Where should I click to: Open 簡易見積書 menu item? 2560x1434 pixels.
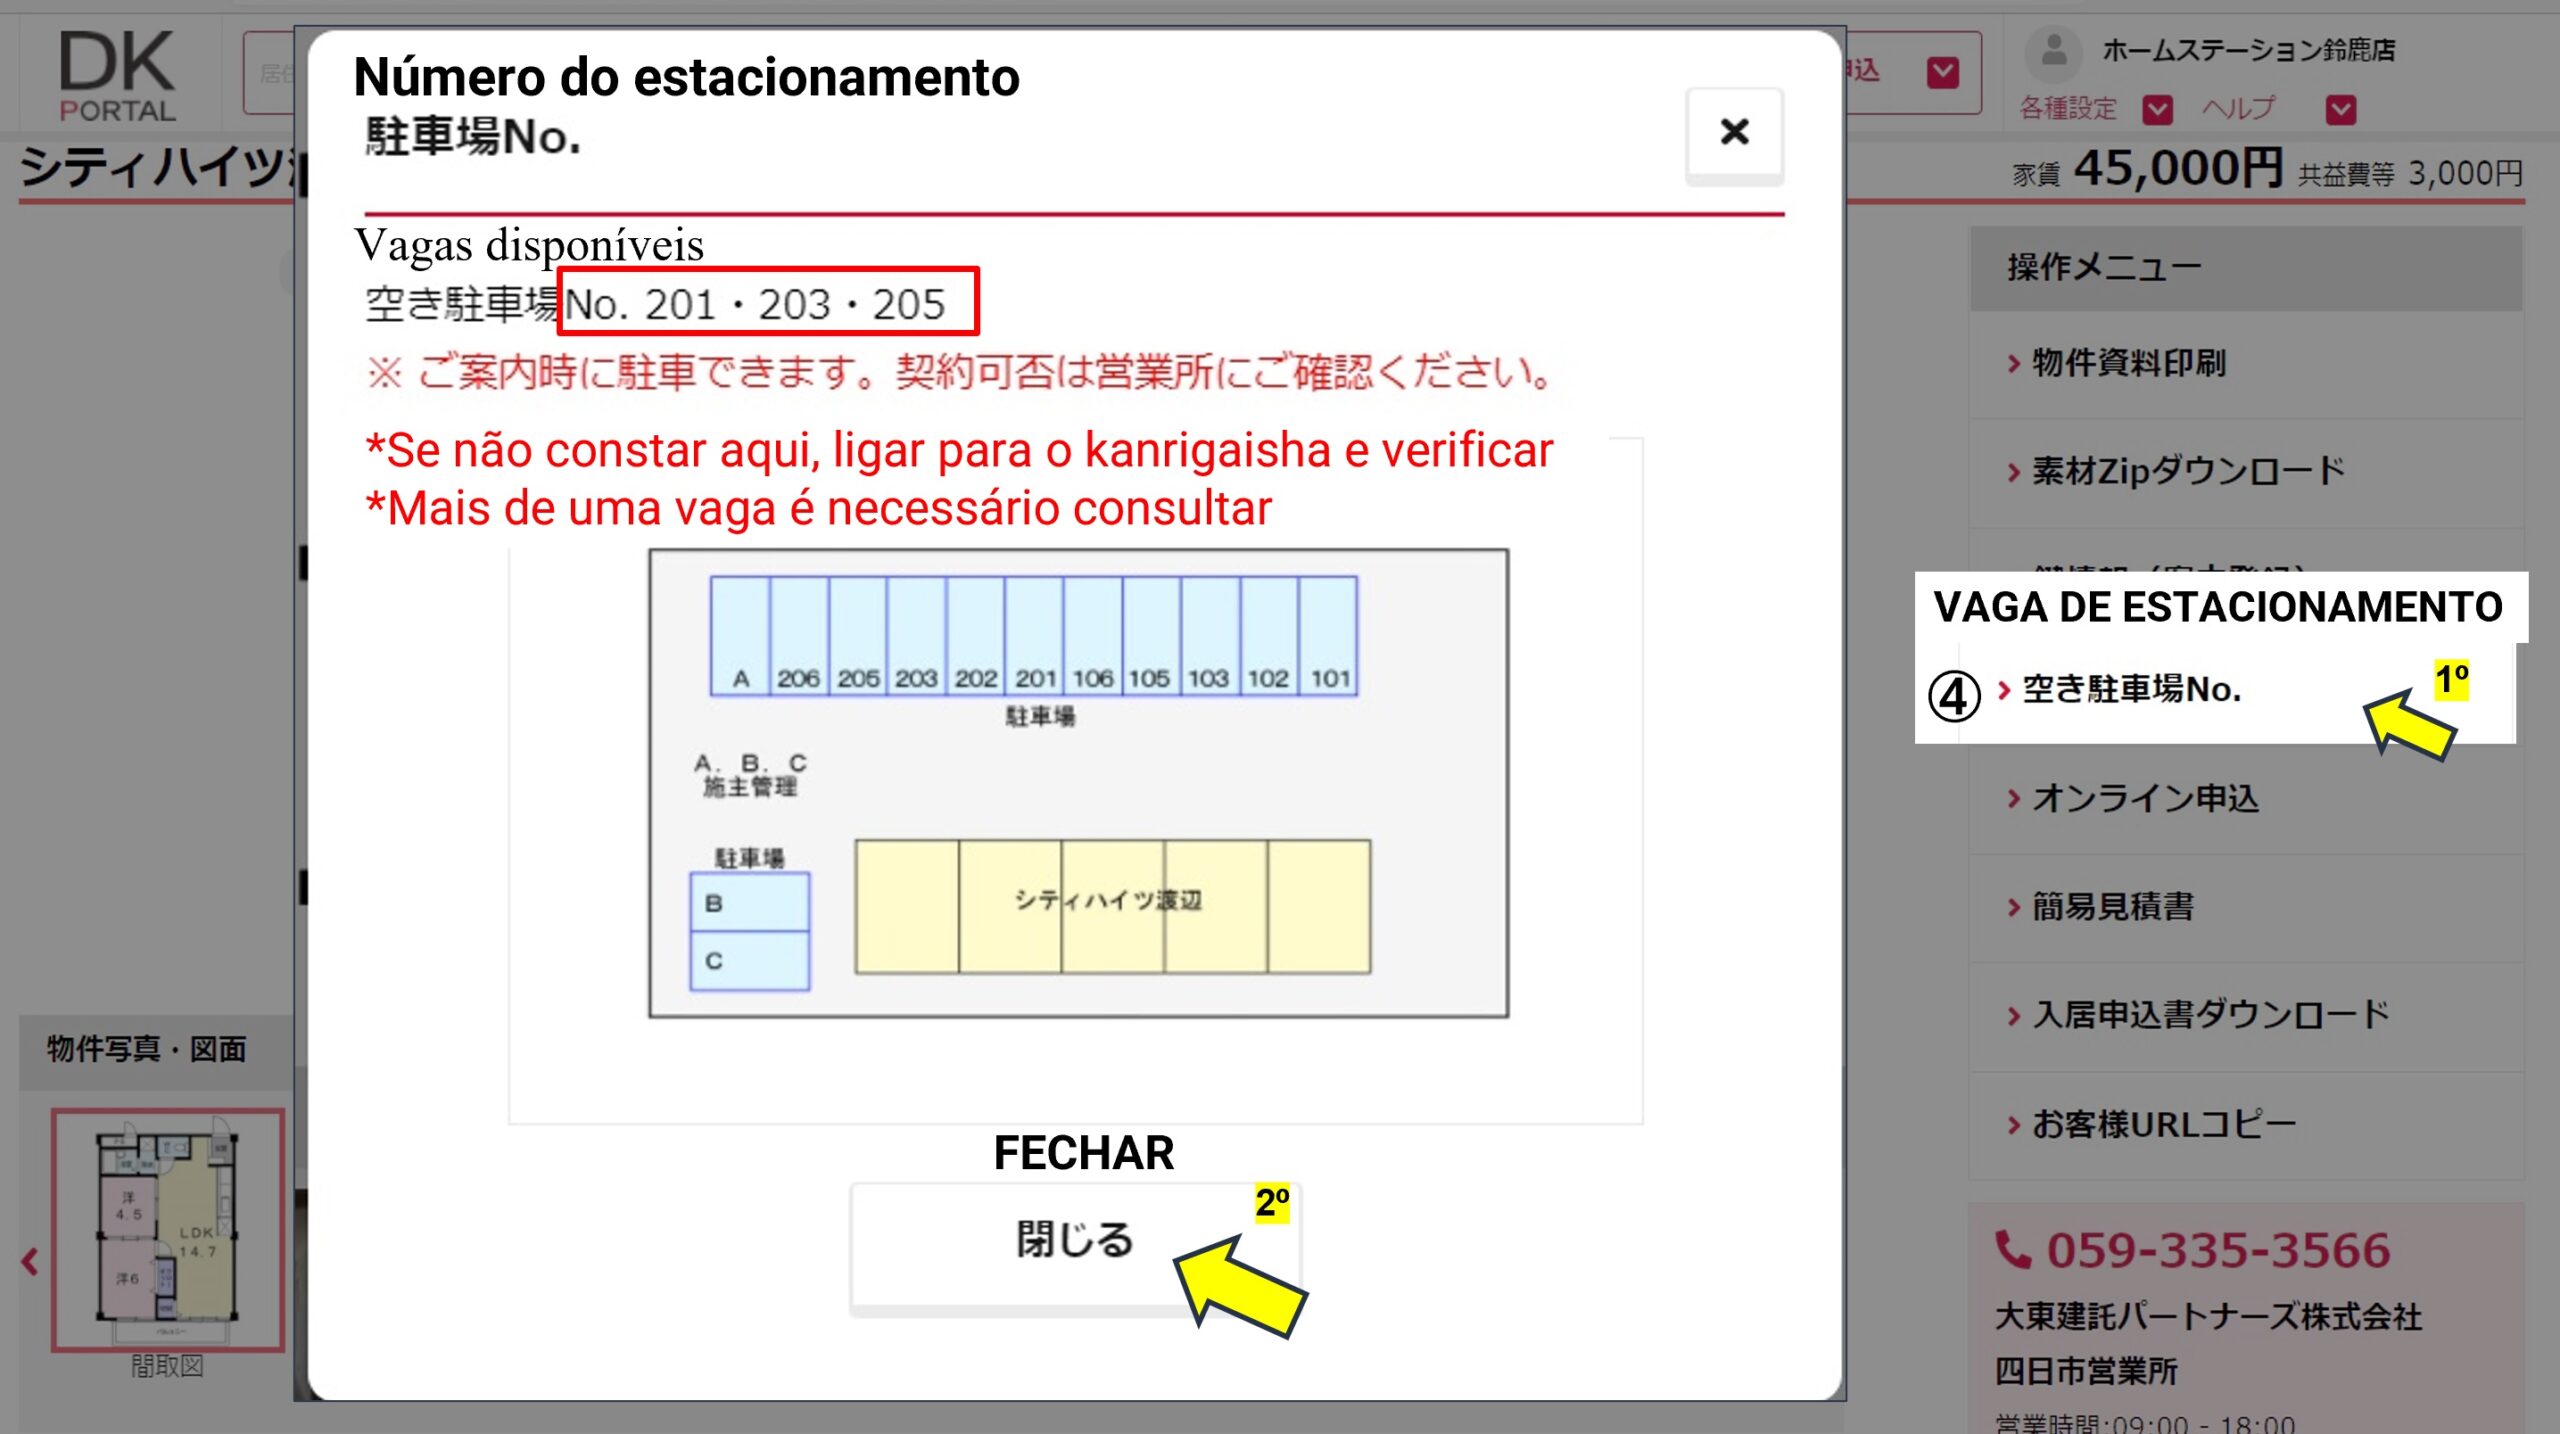tap(2112, 907)
